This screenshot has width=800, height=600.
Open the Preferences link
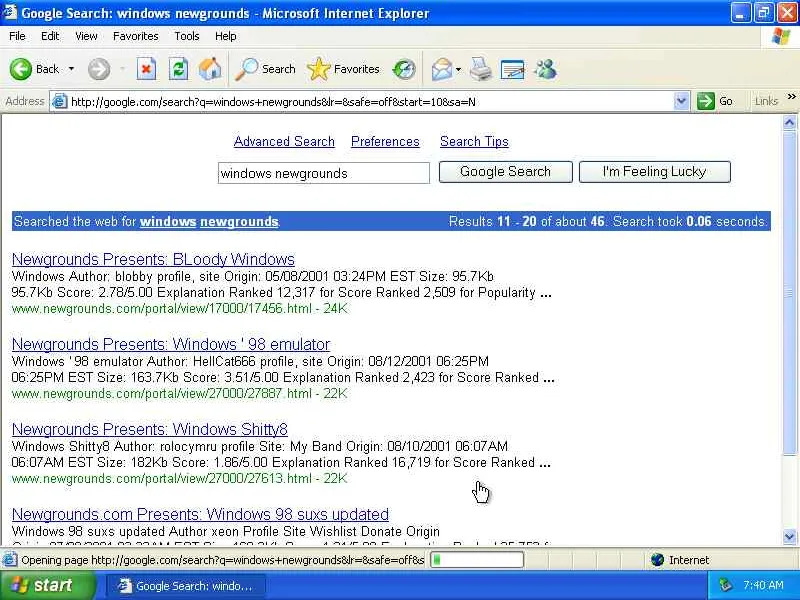(385, 141)
